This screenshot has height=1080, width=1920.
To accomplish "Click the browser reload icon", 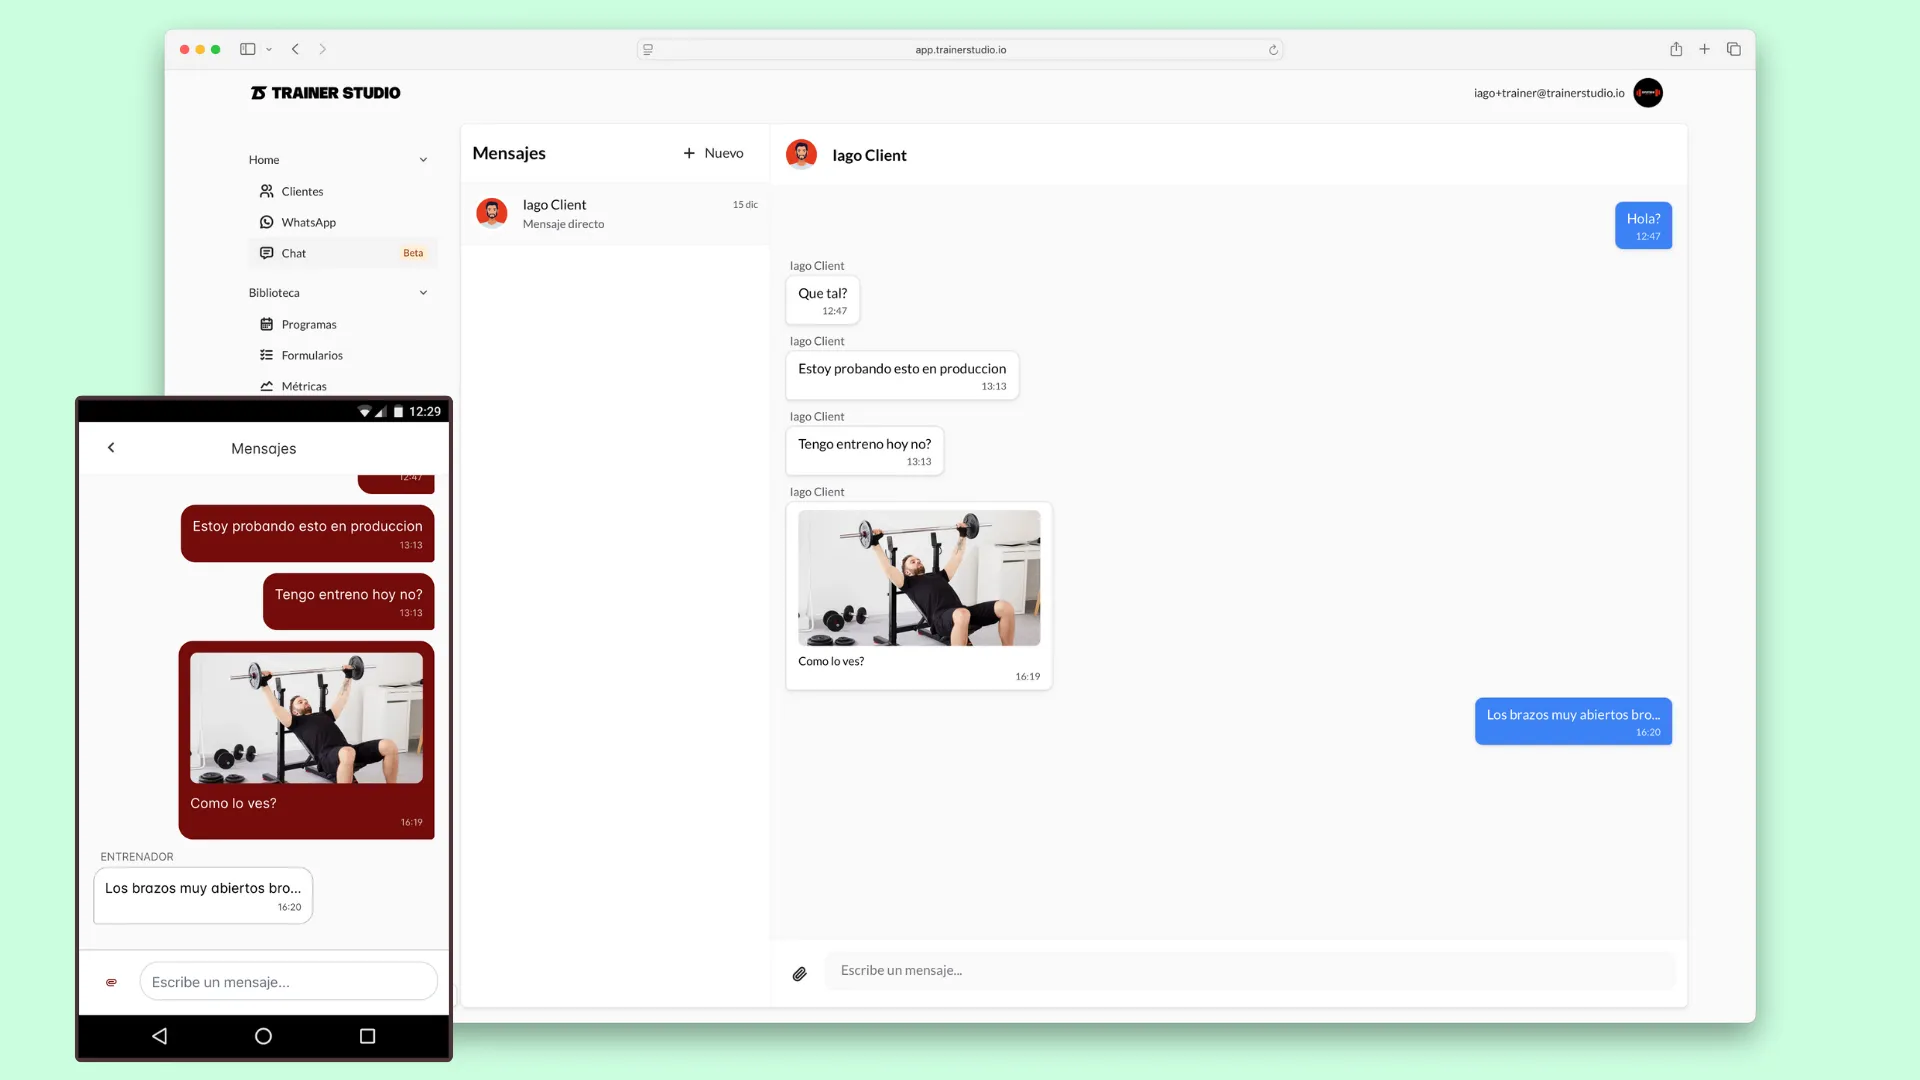I will (1273, 50).
